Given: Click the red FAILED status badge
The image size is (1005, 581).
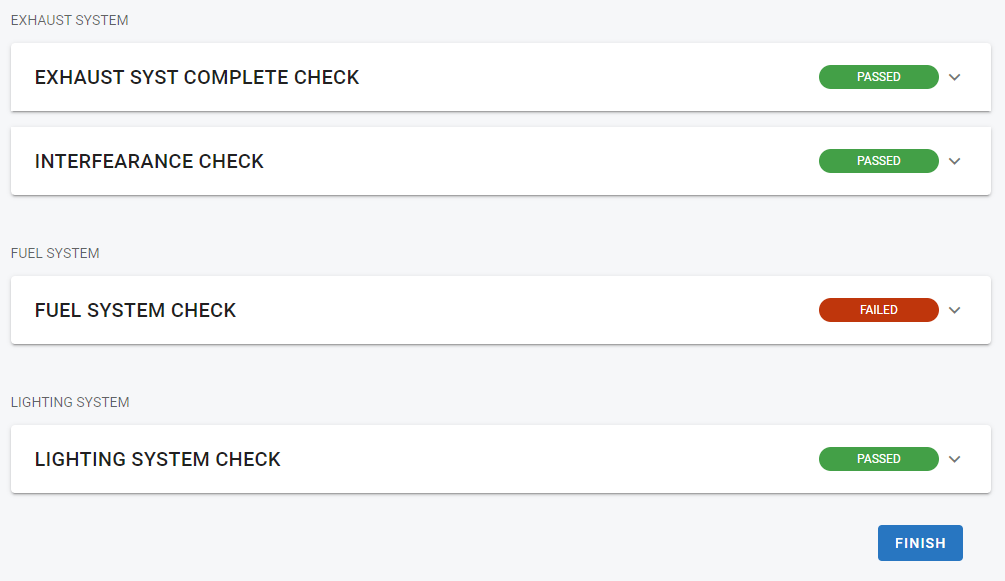Looking at the screenshot, I should click(x=878, y=310).
